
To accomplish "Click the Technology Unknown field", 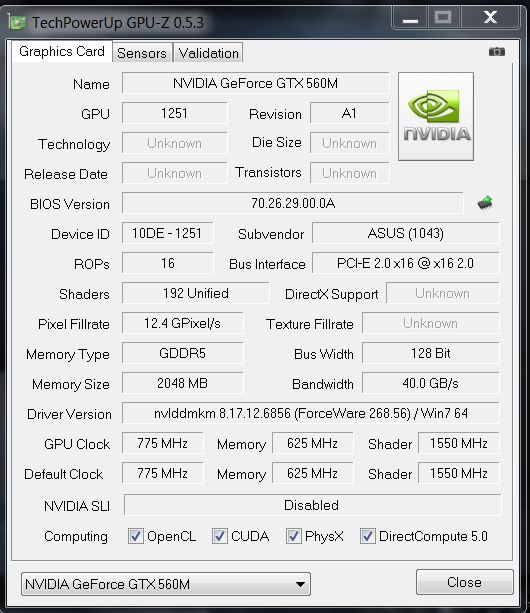I will coord(174,143).
